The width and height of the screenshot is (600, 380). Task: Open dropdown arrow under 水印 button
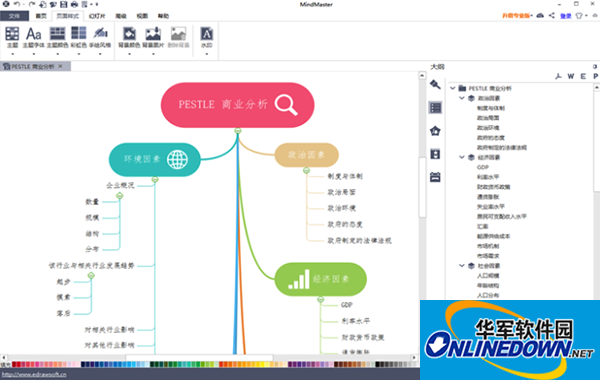tap(207, 54)
